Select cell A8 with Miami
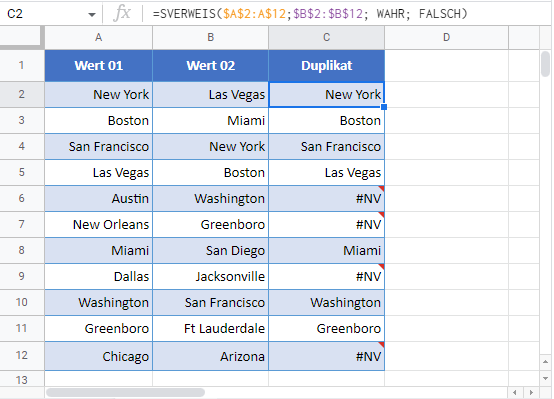 [x=99, y=251]
